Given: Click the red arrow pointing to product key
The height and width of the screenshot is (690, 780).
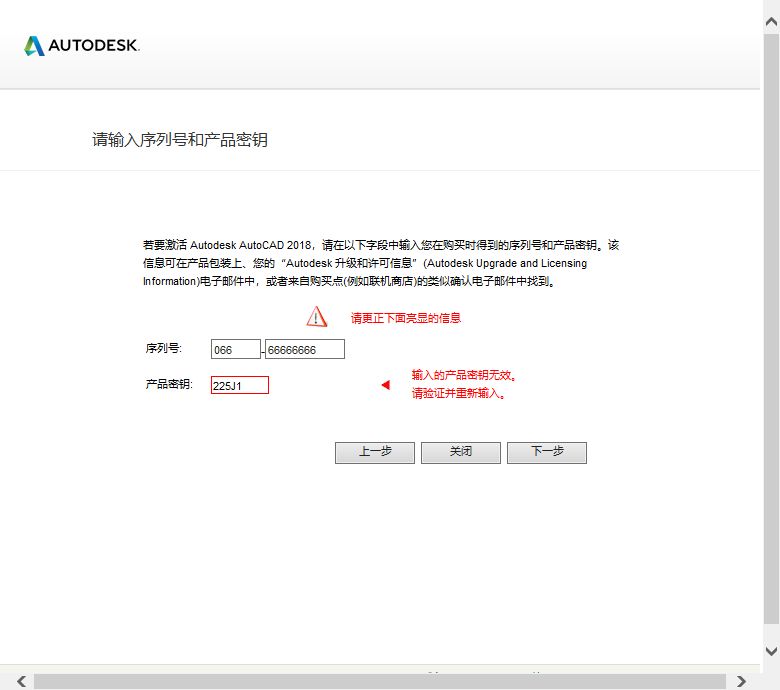Looking at the screenshot, I should tap(386, 385).
